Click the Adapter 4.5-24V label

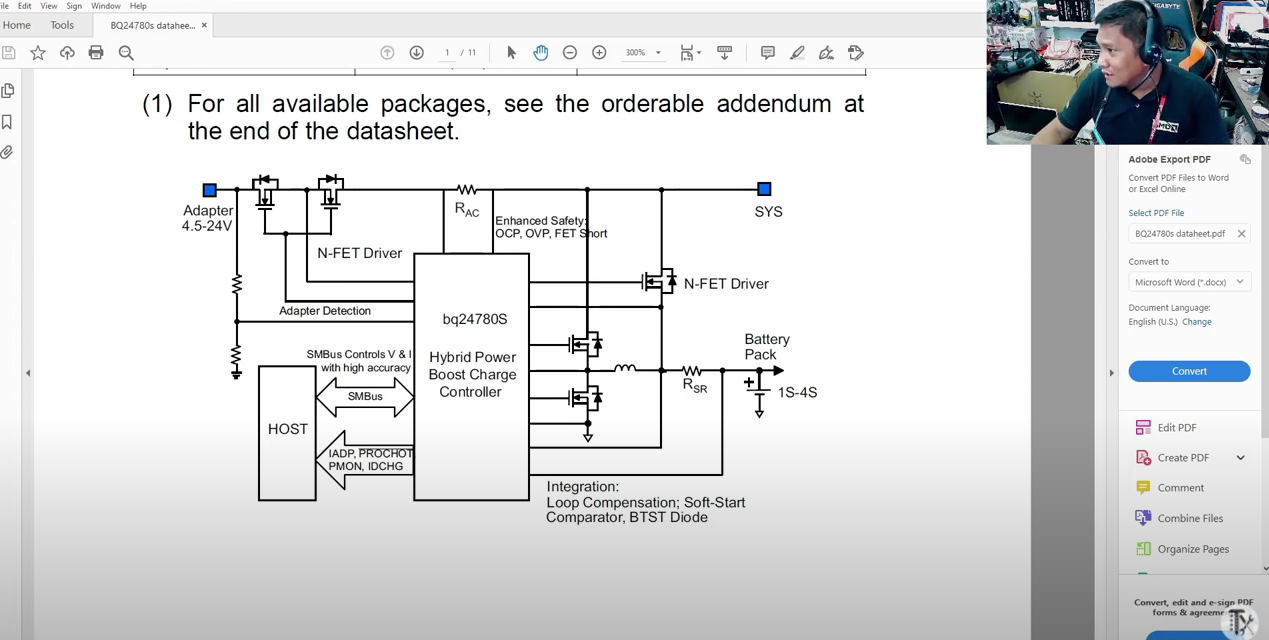(x=207, y=218)
